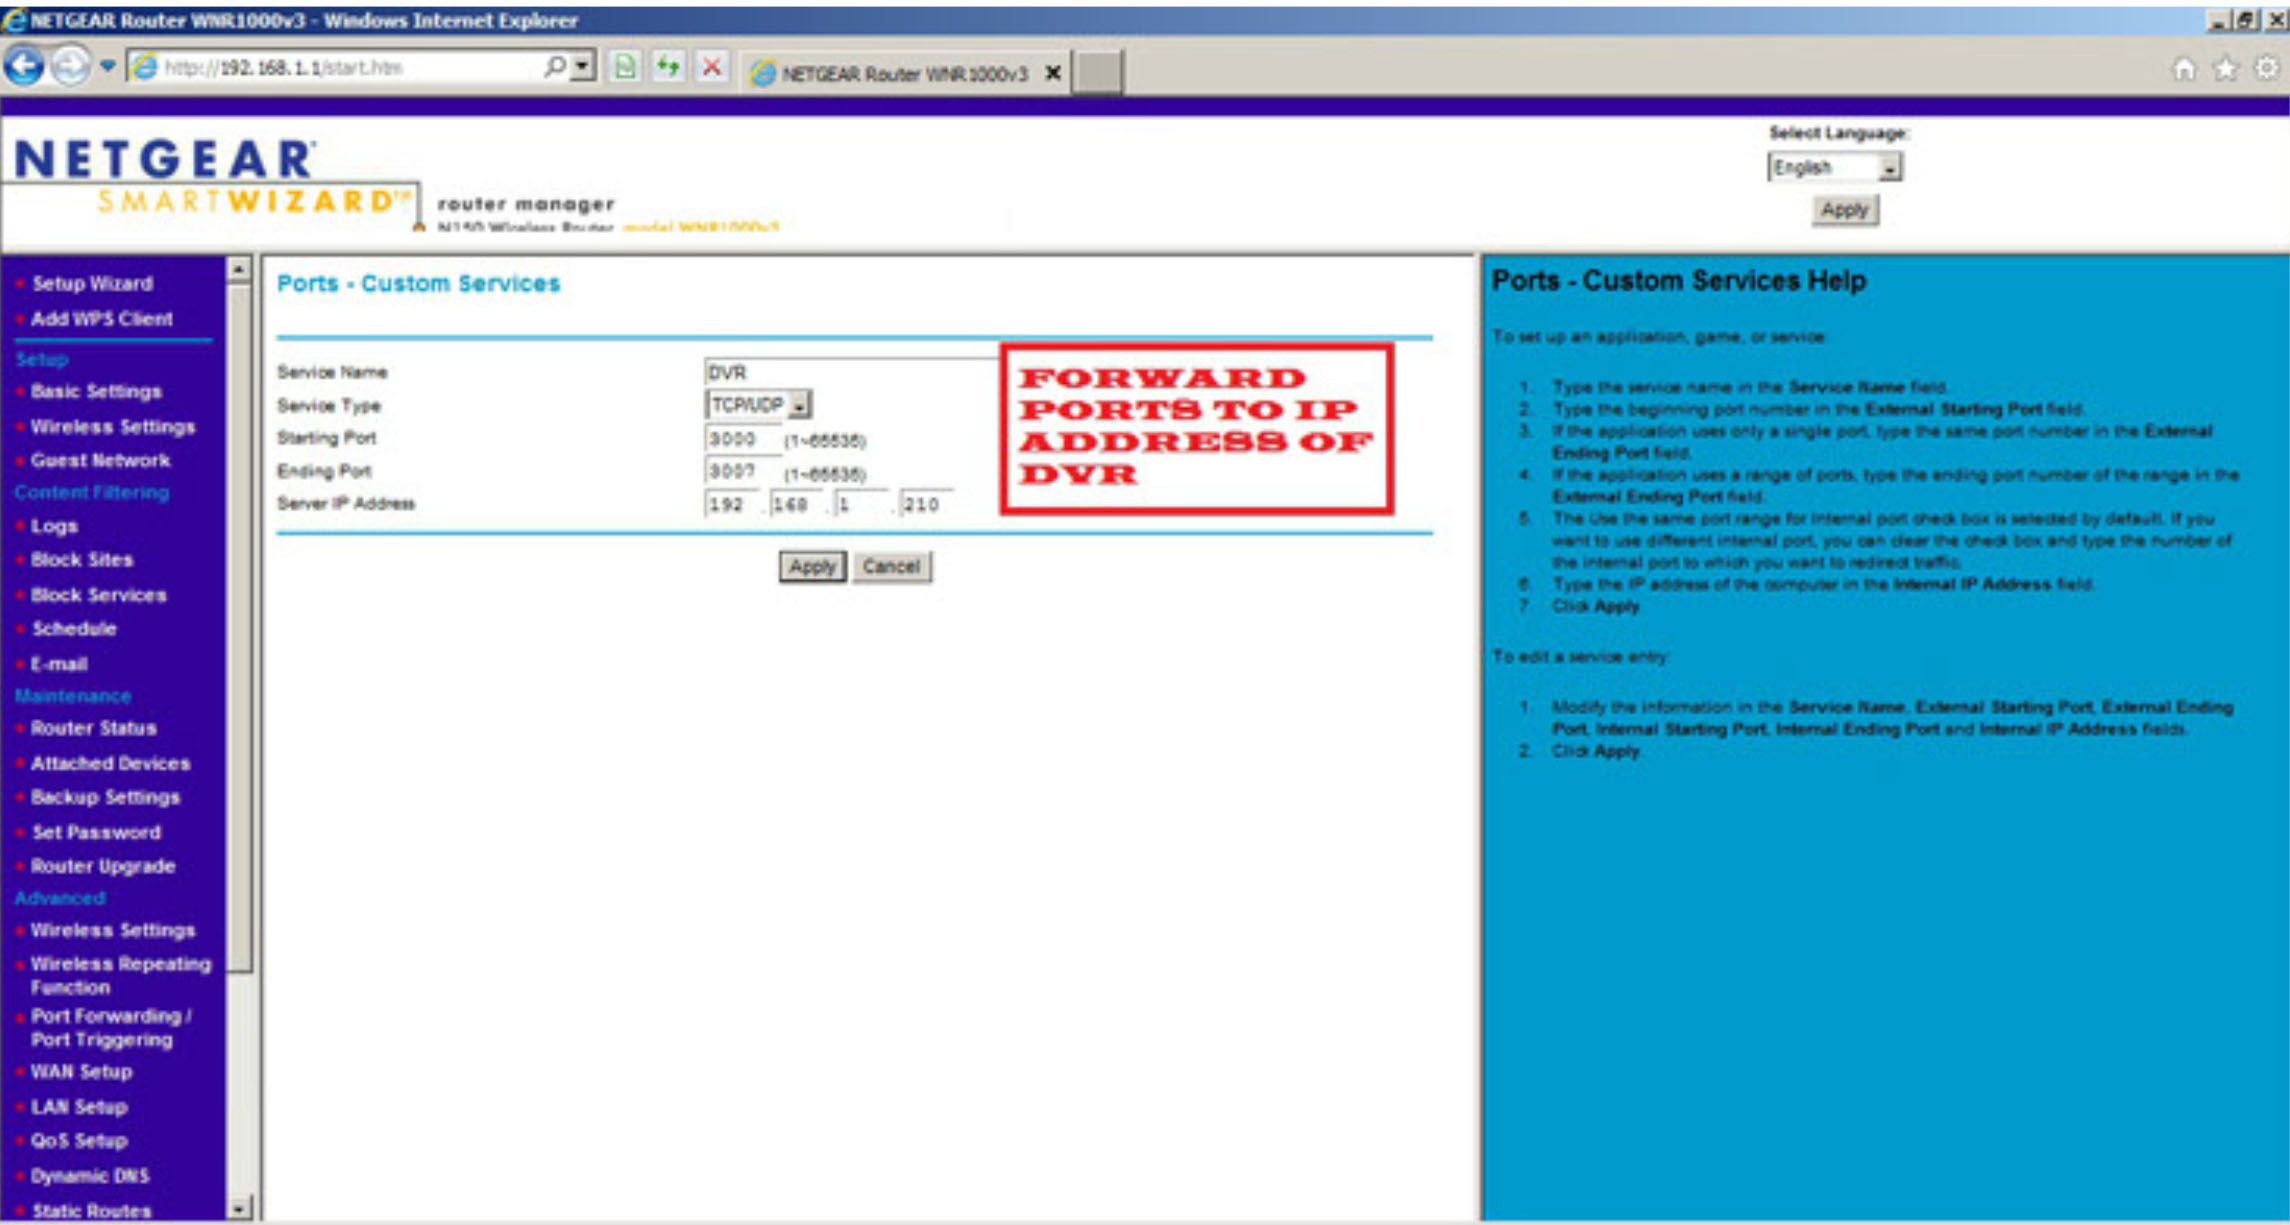Screen dimensions: 2290x1225
Task: Click the browser Back arrow button
Action: 24,67
